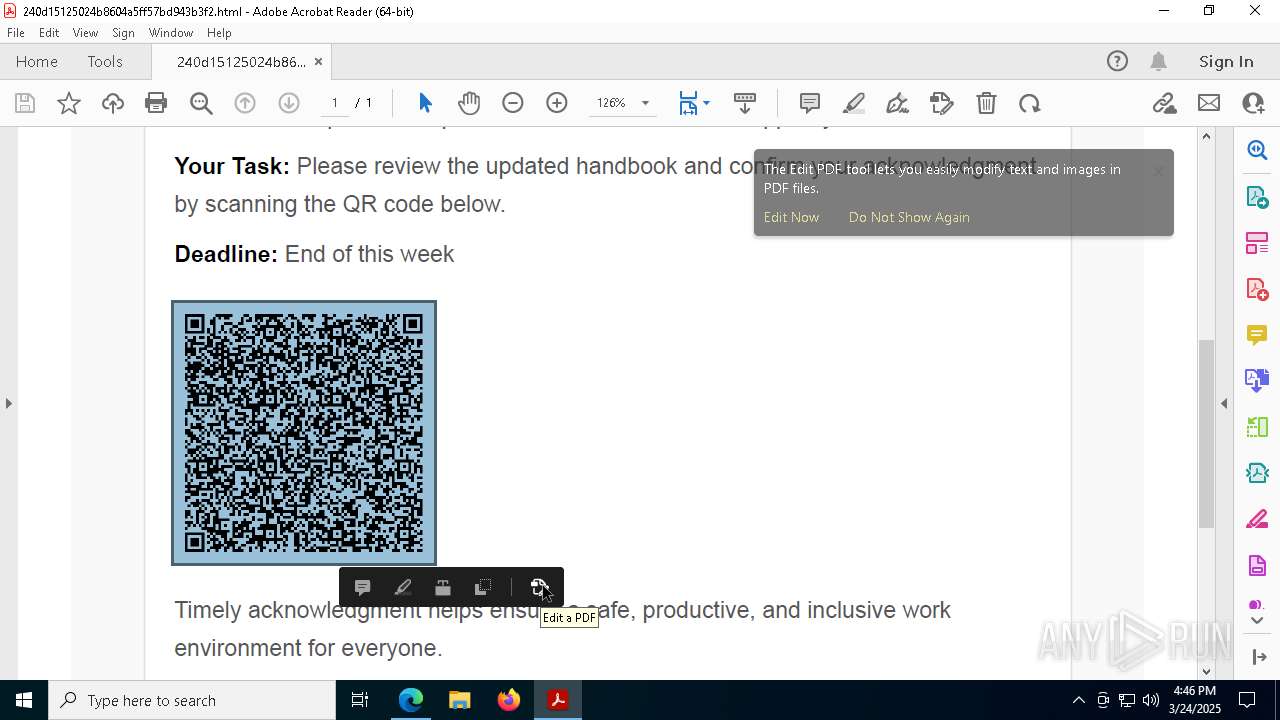Share a link to the file
1280x720 pixels.
[1165, 103]
